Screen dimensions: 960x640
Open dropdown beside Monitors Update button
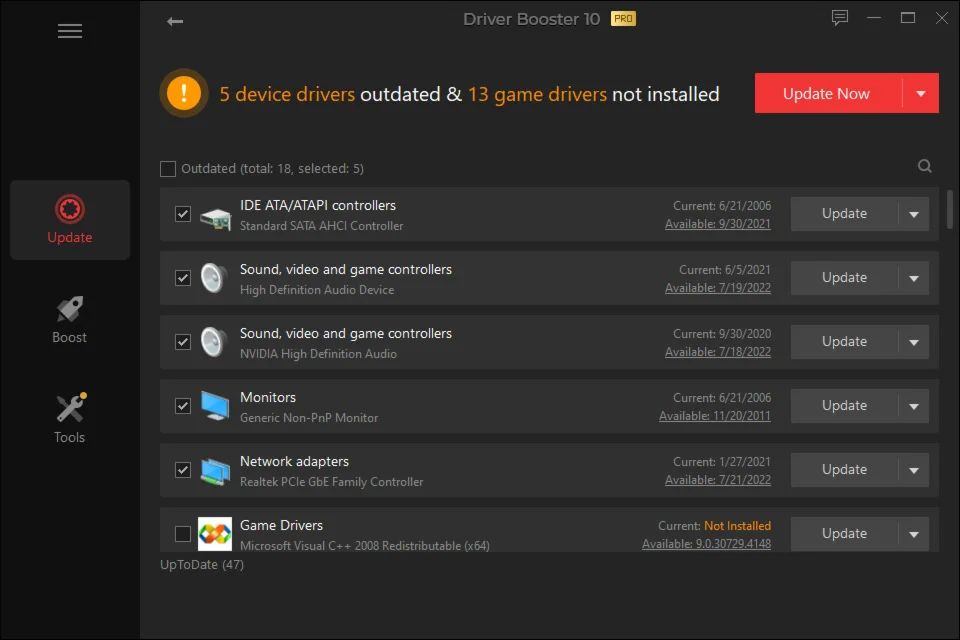click(913, 406)
